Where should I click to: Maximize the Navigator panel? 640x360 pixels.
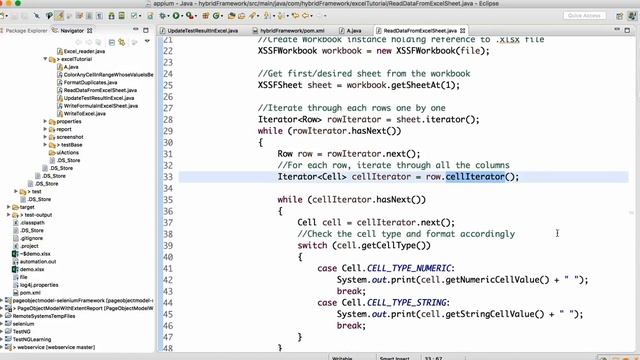[x=146, y=30]
